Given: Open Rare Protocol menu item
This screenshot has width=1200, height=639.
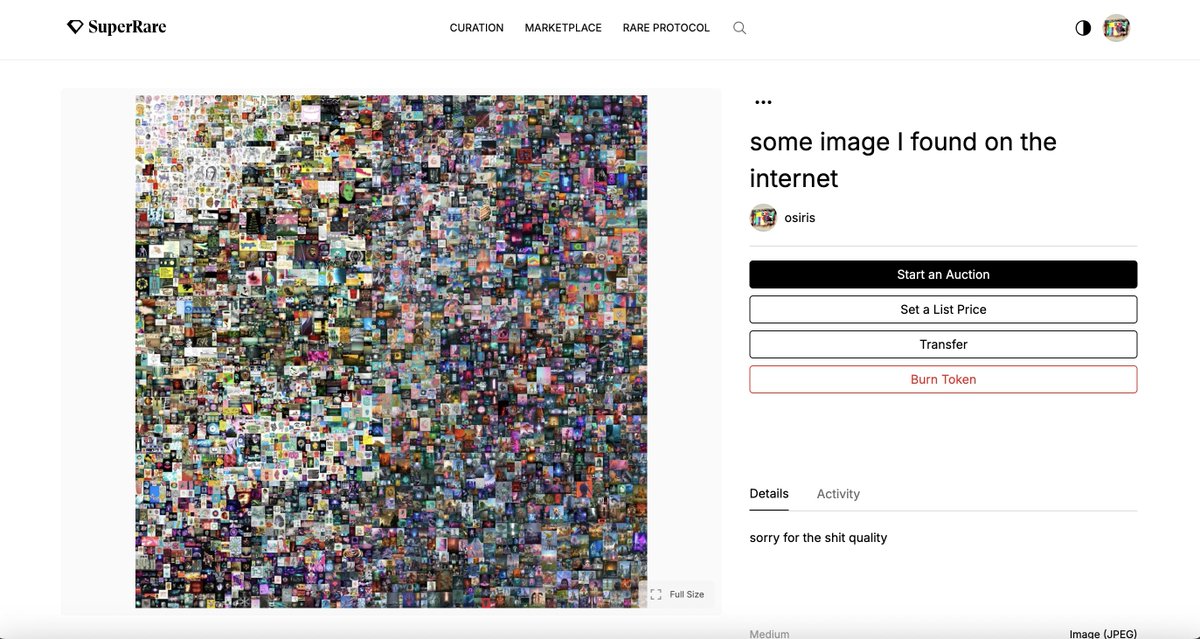Looking at the screenshot, I should point(666,28).
